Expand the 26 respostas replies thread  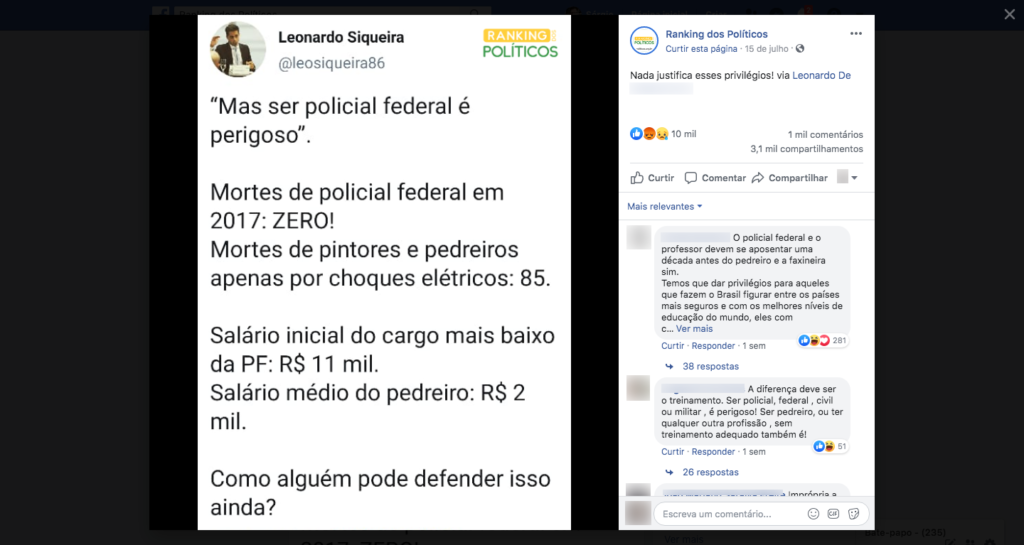pos(709,472)
